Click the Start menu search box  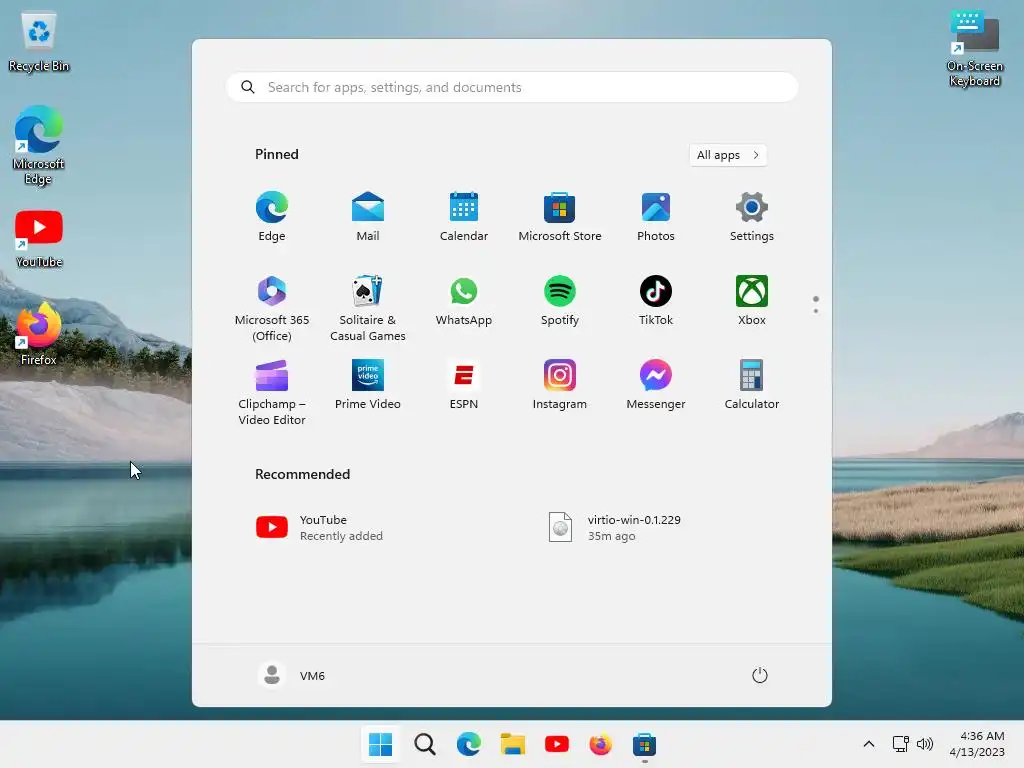(512, 88)
